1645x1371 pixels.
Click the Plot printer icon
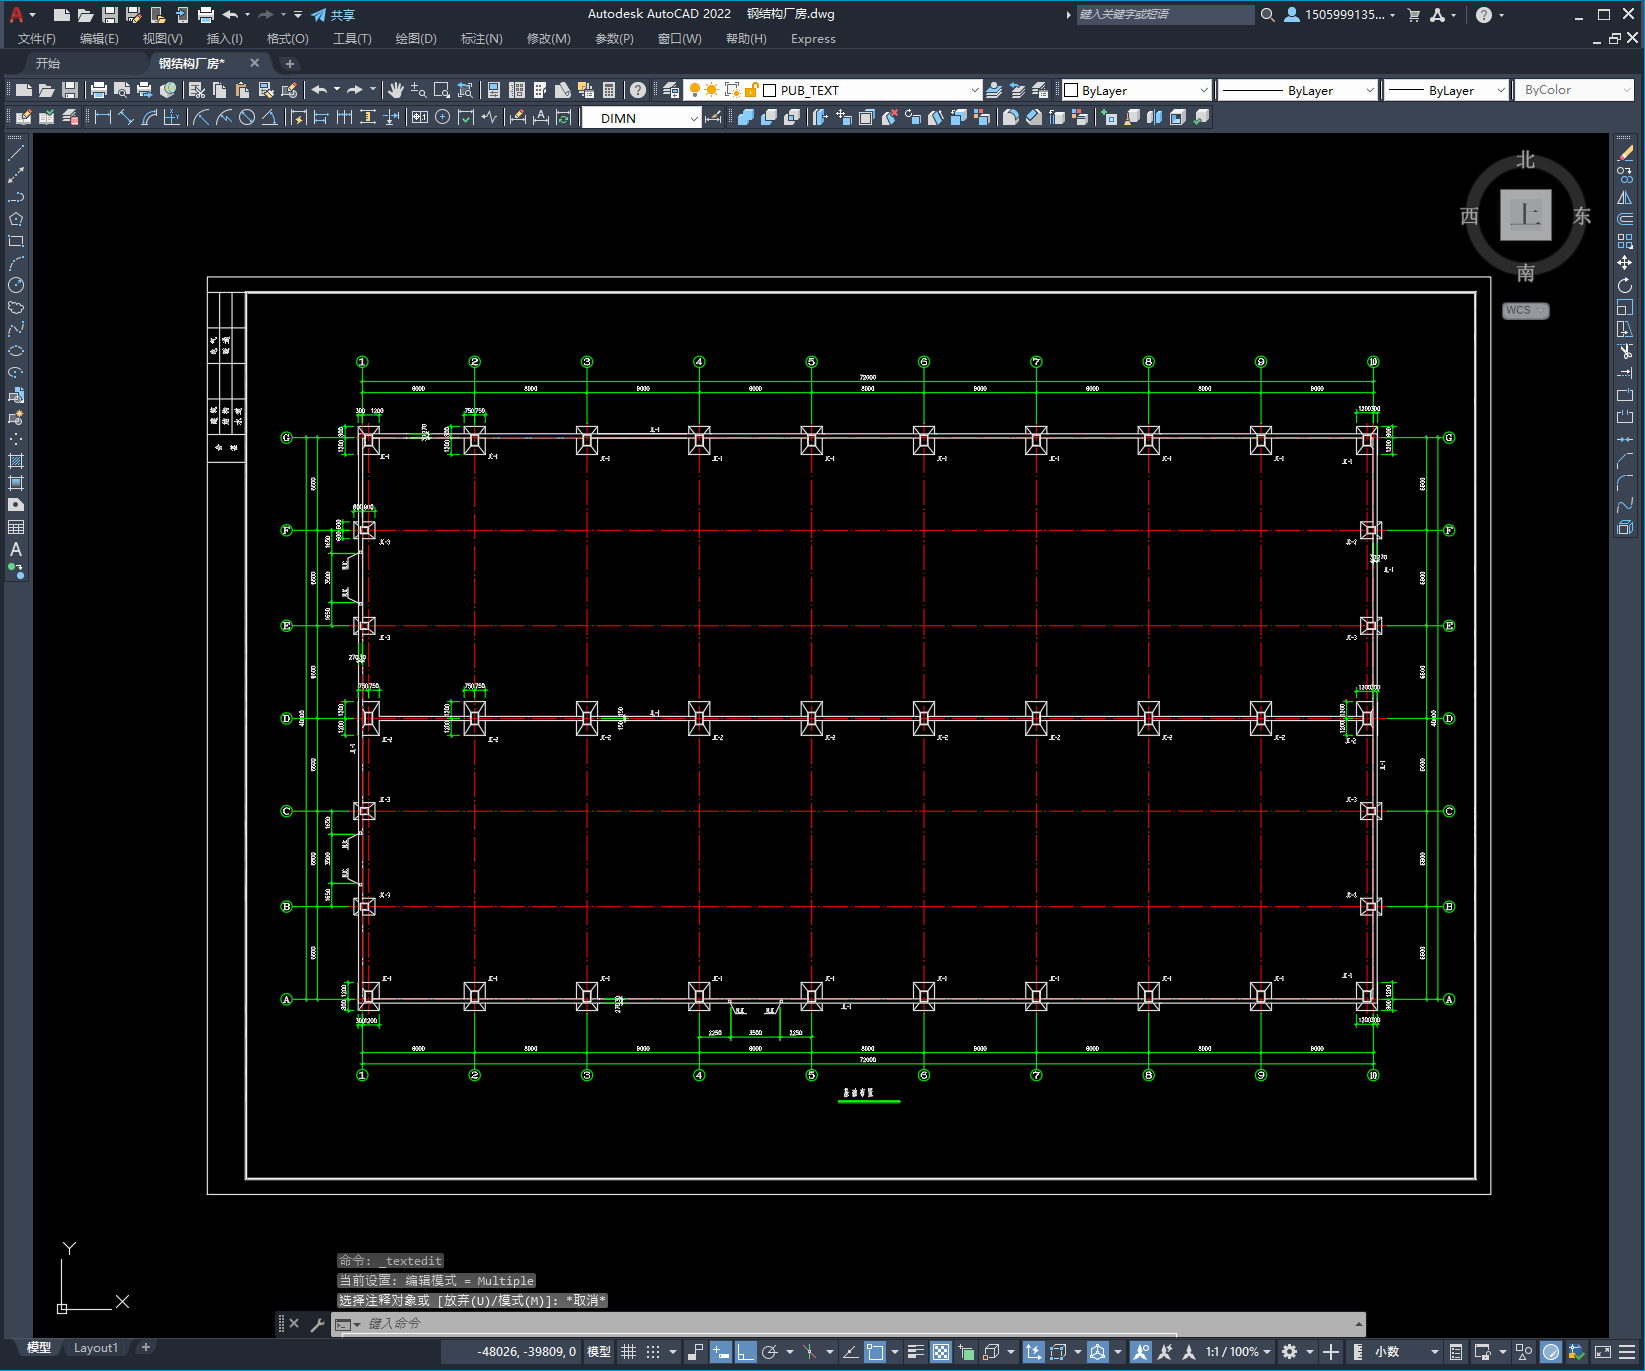tap(99, 90)
